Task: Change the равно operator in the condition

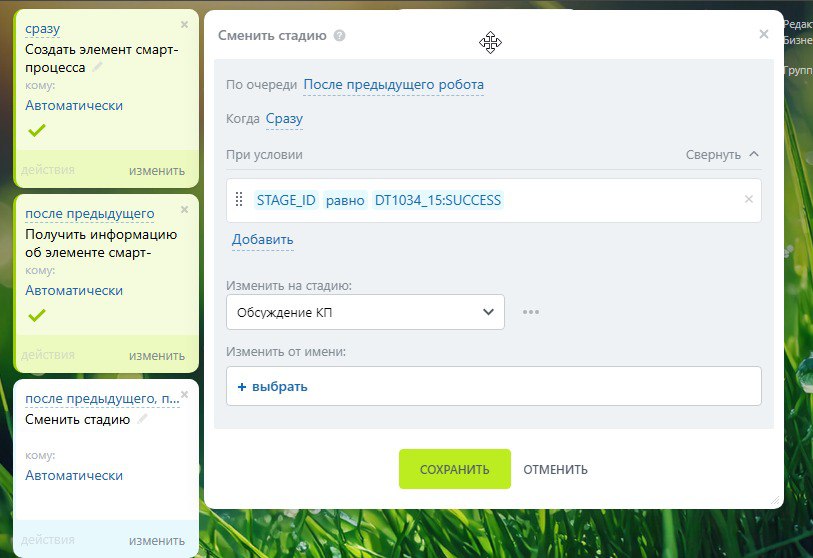Action: point(345,200)
